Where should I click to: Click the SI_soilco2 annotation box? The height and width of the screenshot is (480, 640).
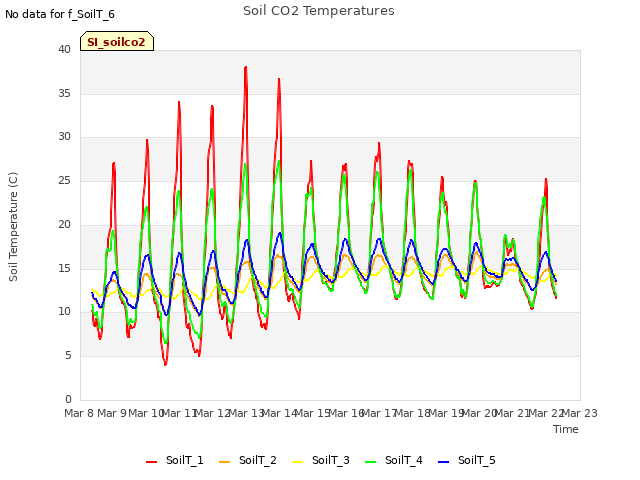pyautogui.click(x=117, y=41)
